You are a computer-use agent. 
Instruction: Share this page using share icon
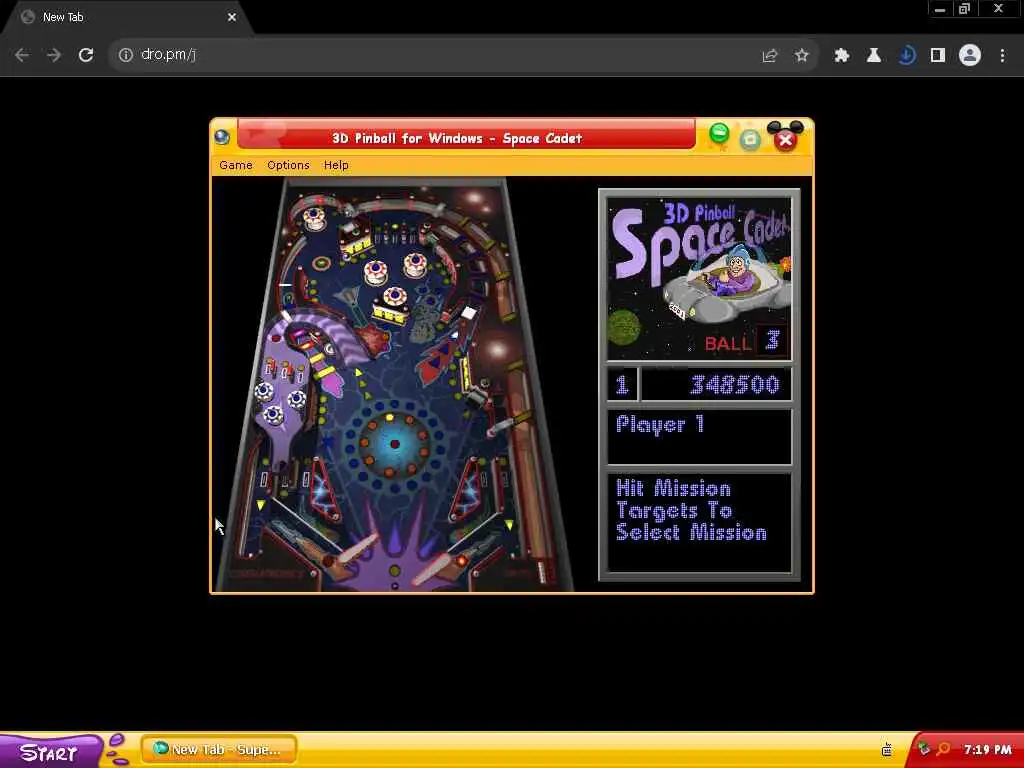point(770,56)
